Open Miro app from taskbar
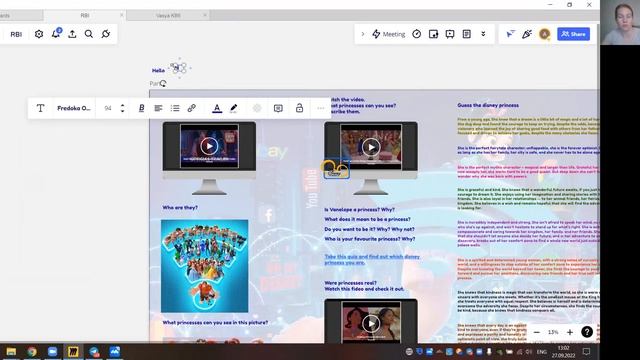This screenshot has width=640, height=360. pyautogui.click(x=73, y=351)
